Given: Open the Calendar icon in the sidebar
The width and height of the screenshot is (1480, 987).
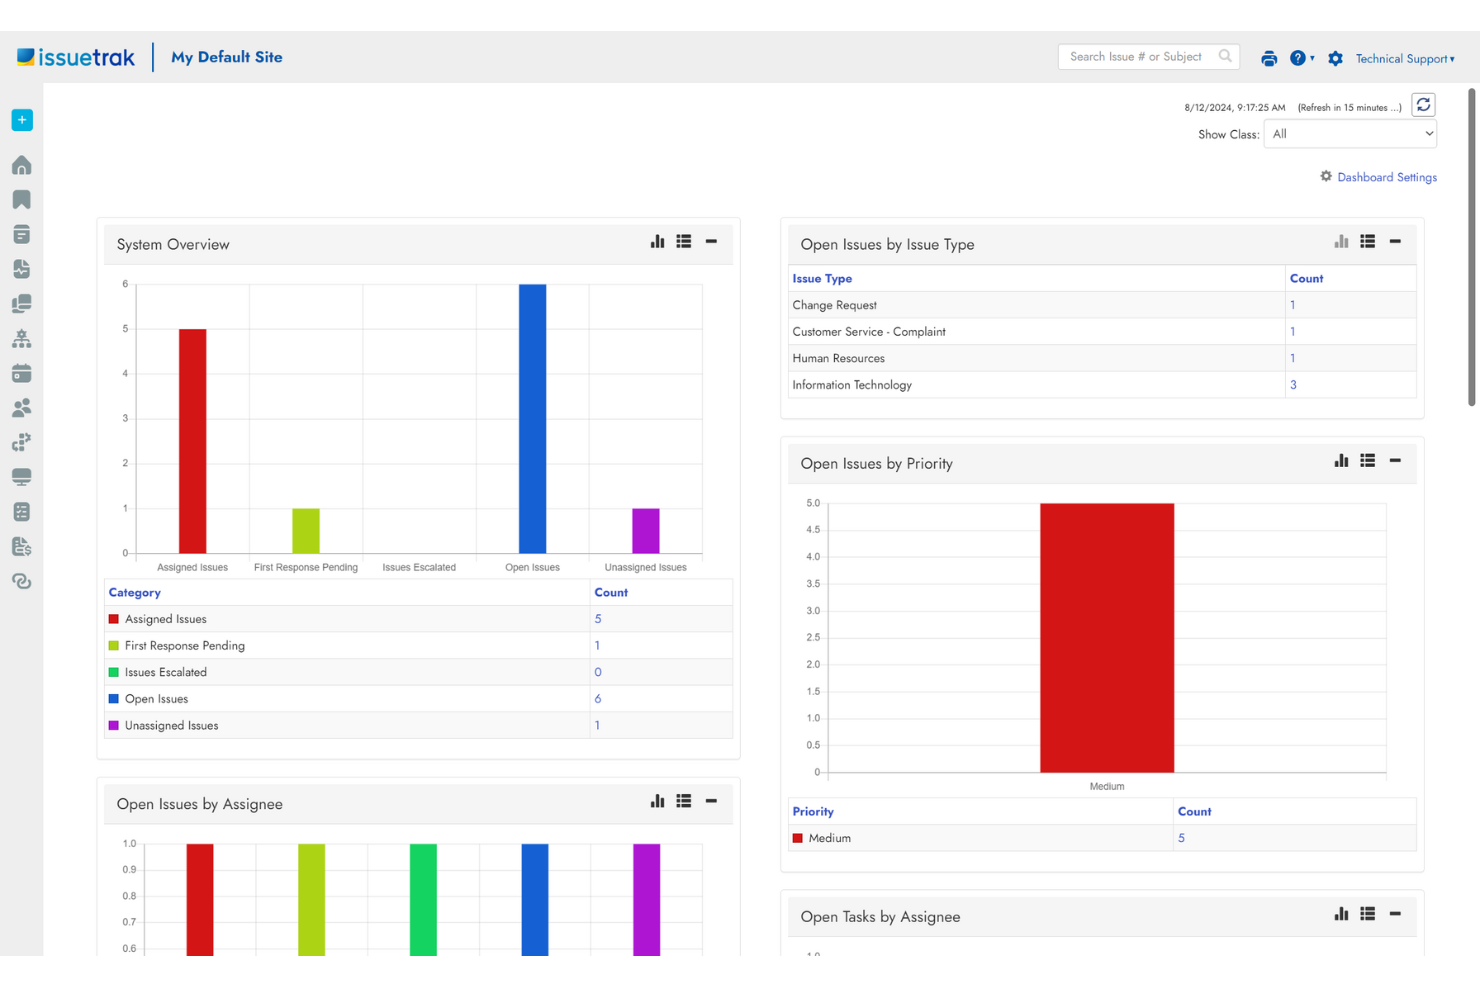Looking at the screenshot, I should pos(21,372).
